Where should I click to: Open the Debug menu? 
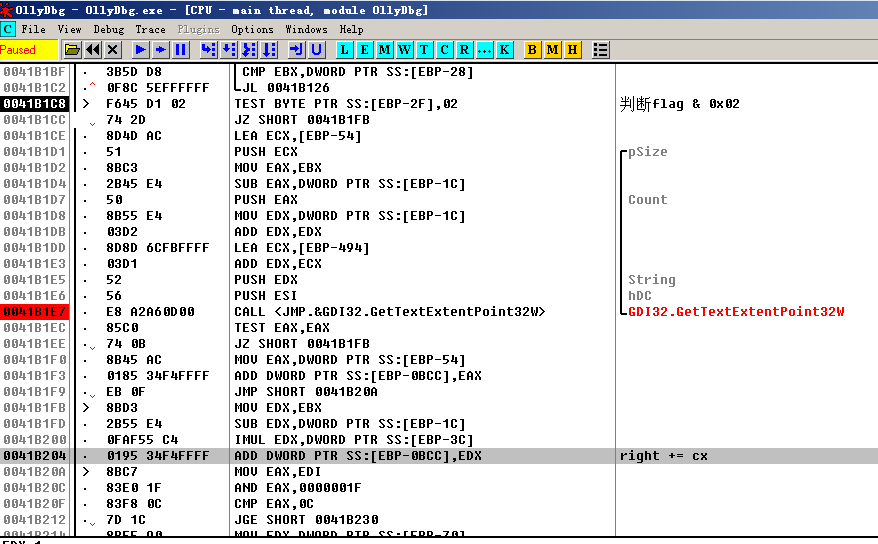(x=109, y=29)
